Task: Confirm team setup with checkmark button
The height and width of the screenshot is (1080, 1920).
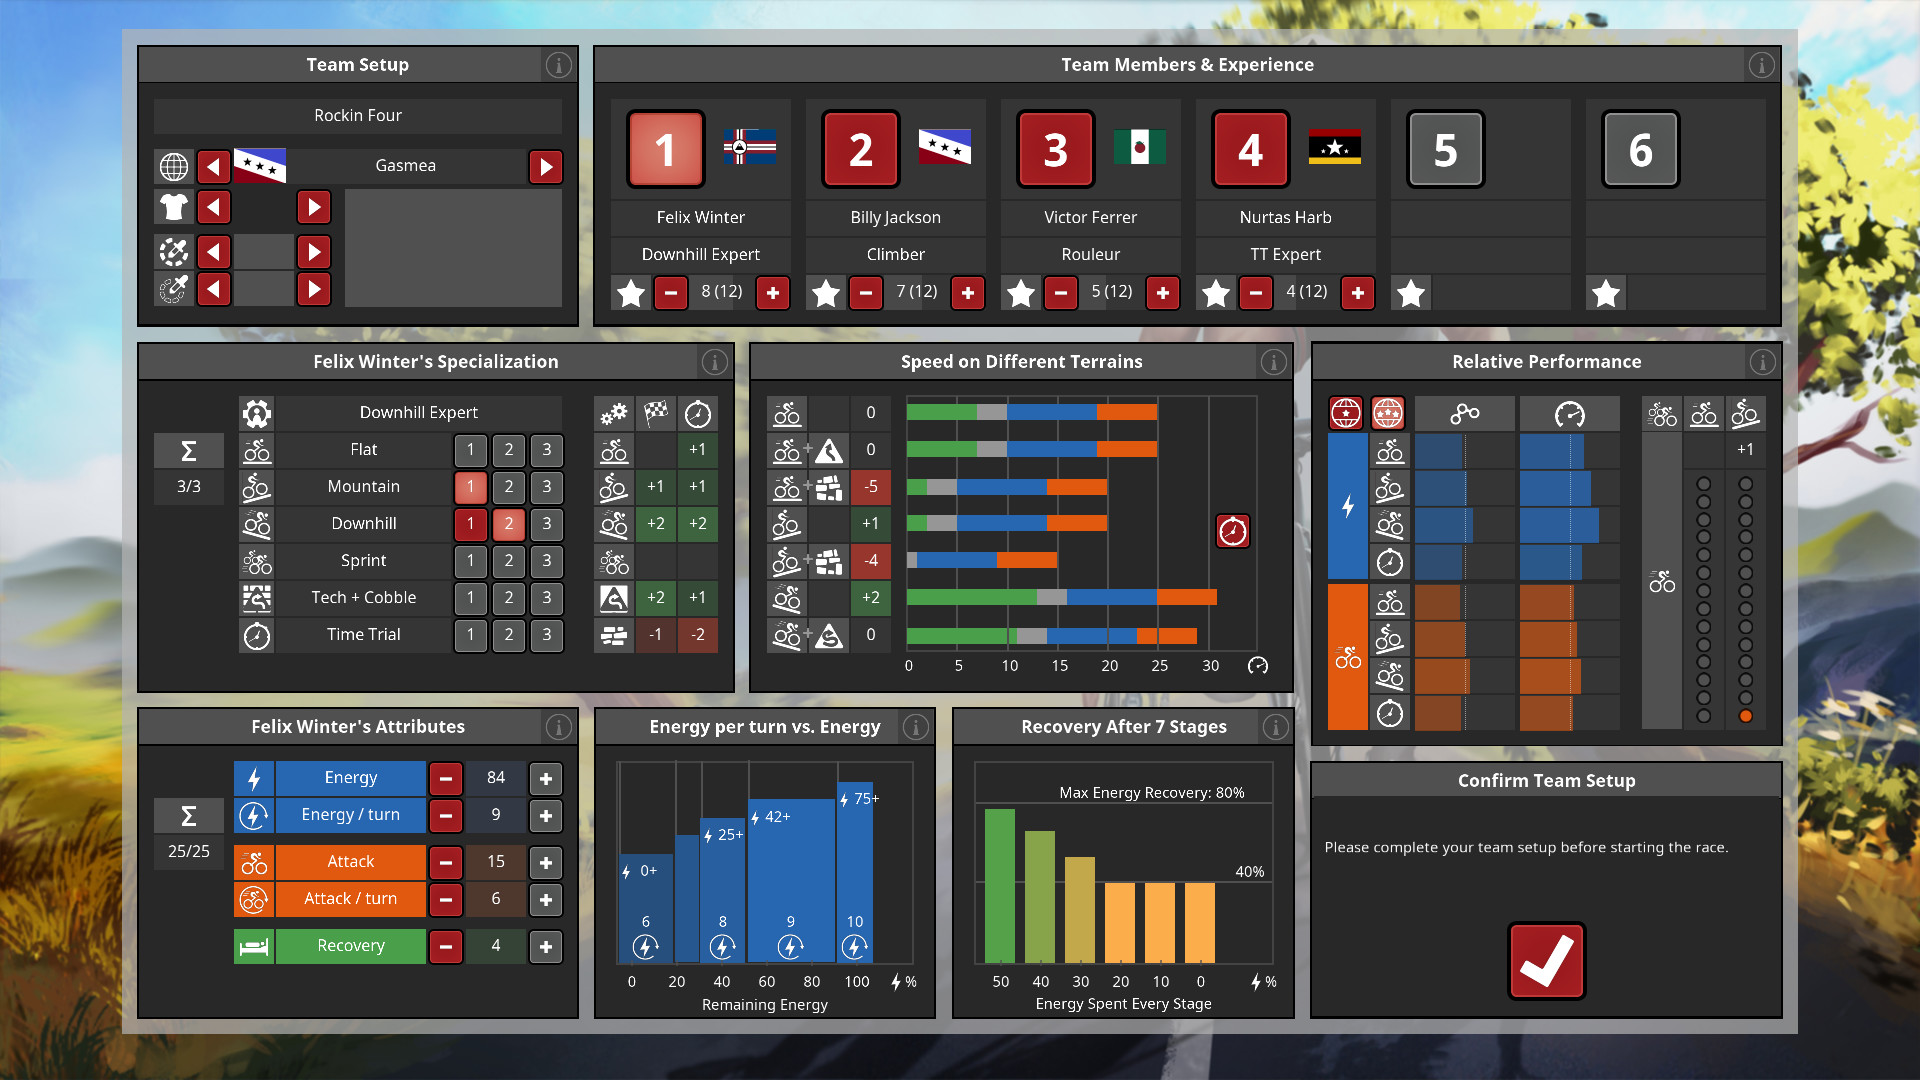Action: pyautogui.click(x=1546, y=961)
